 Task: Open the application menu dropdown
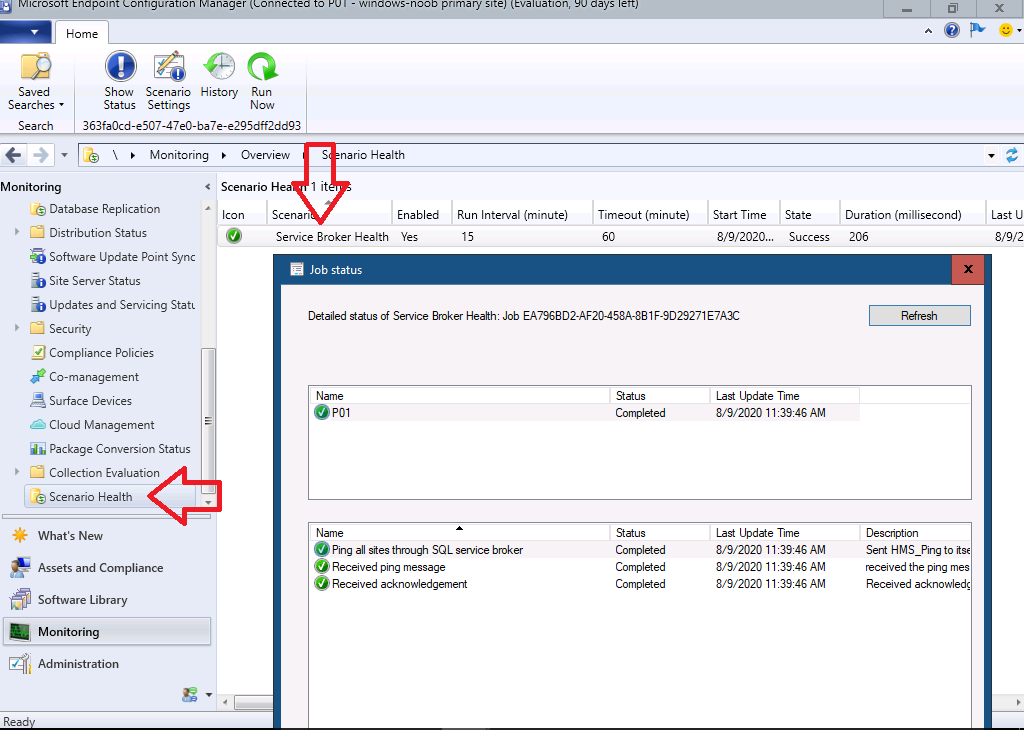(26, 32)
